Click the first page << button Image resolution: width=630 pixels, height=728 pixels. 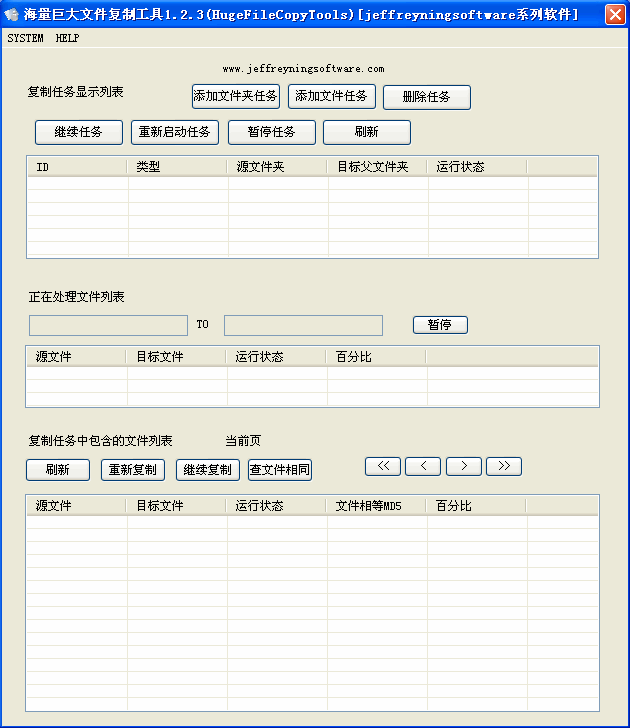point(383,466)
